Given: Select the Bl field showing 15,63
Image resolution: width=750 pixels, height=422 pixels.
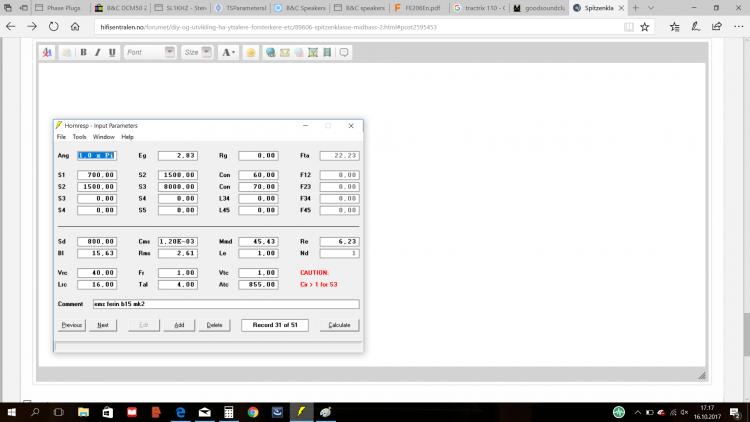Looking at the screenshot, I should tap(97, 253).
